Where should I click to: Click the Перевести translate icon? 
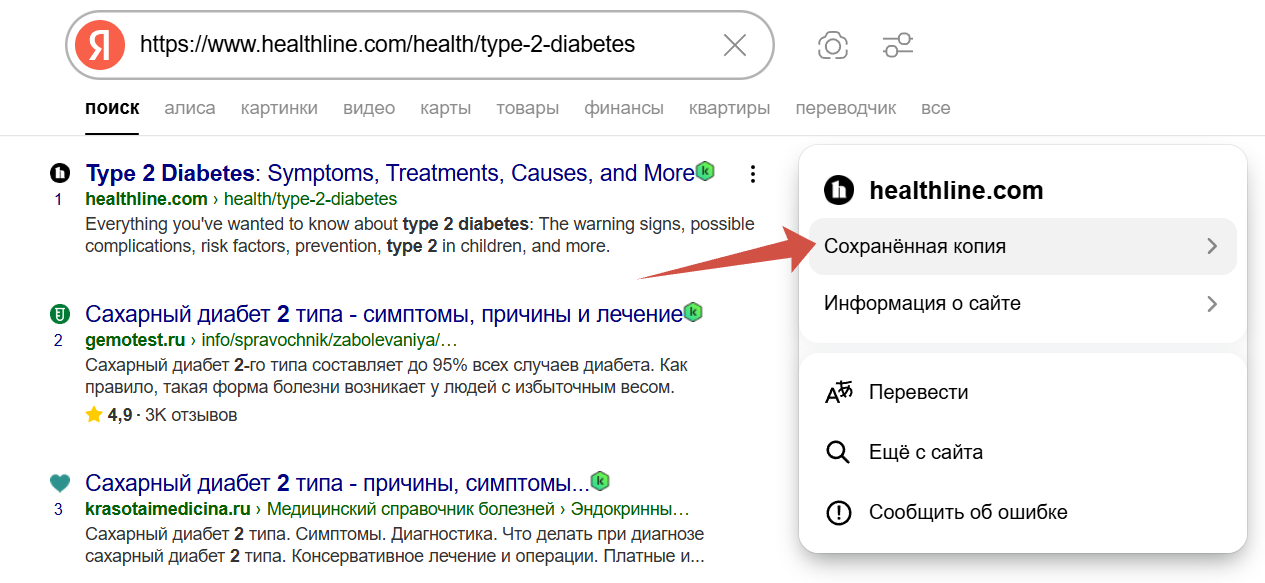(x=838, y=393)
